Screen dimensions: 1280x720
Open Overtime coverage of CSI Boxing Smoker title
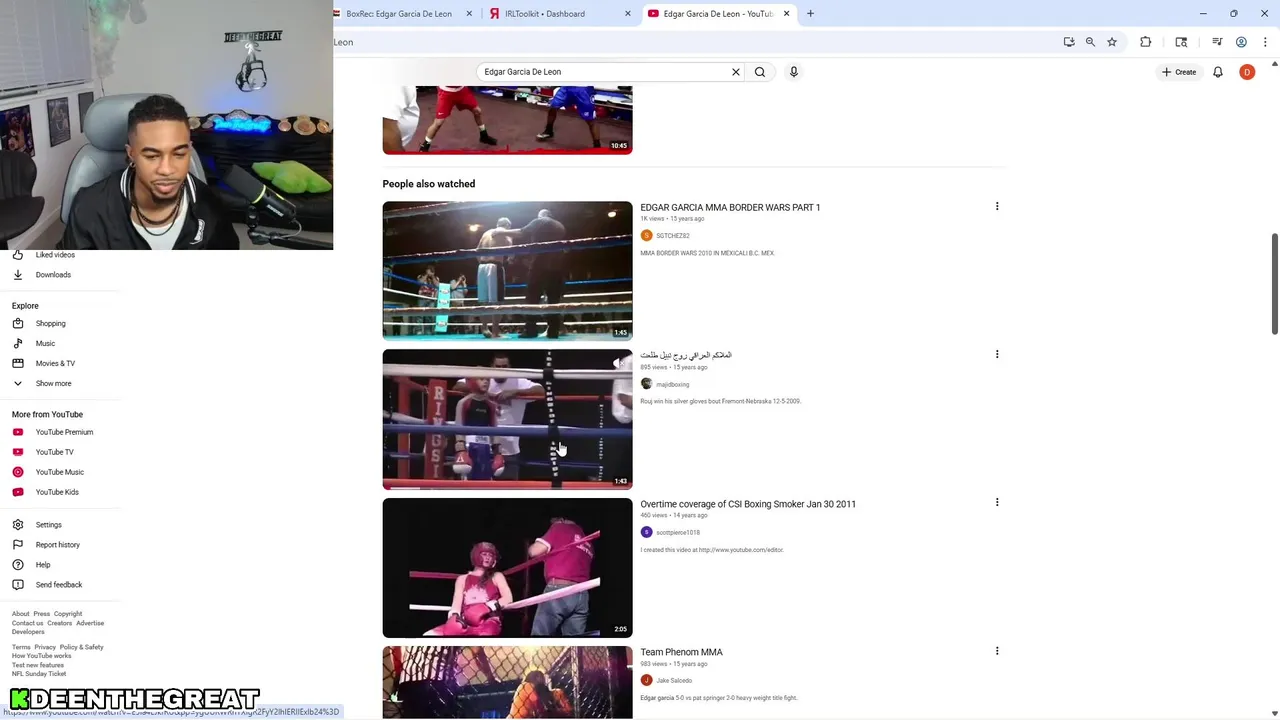(x=748, y=504)
